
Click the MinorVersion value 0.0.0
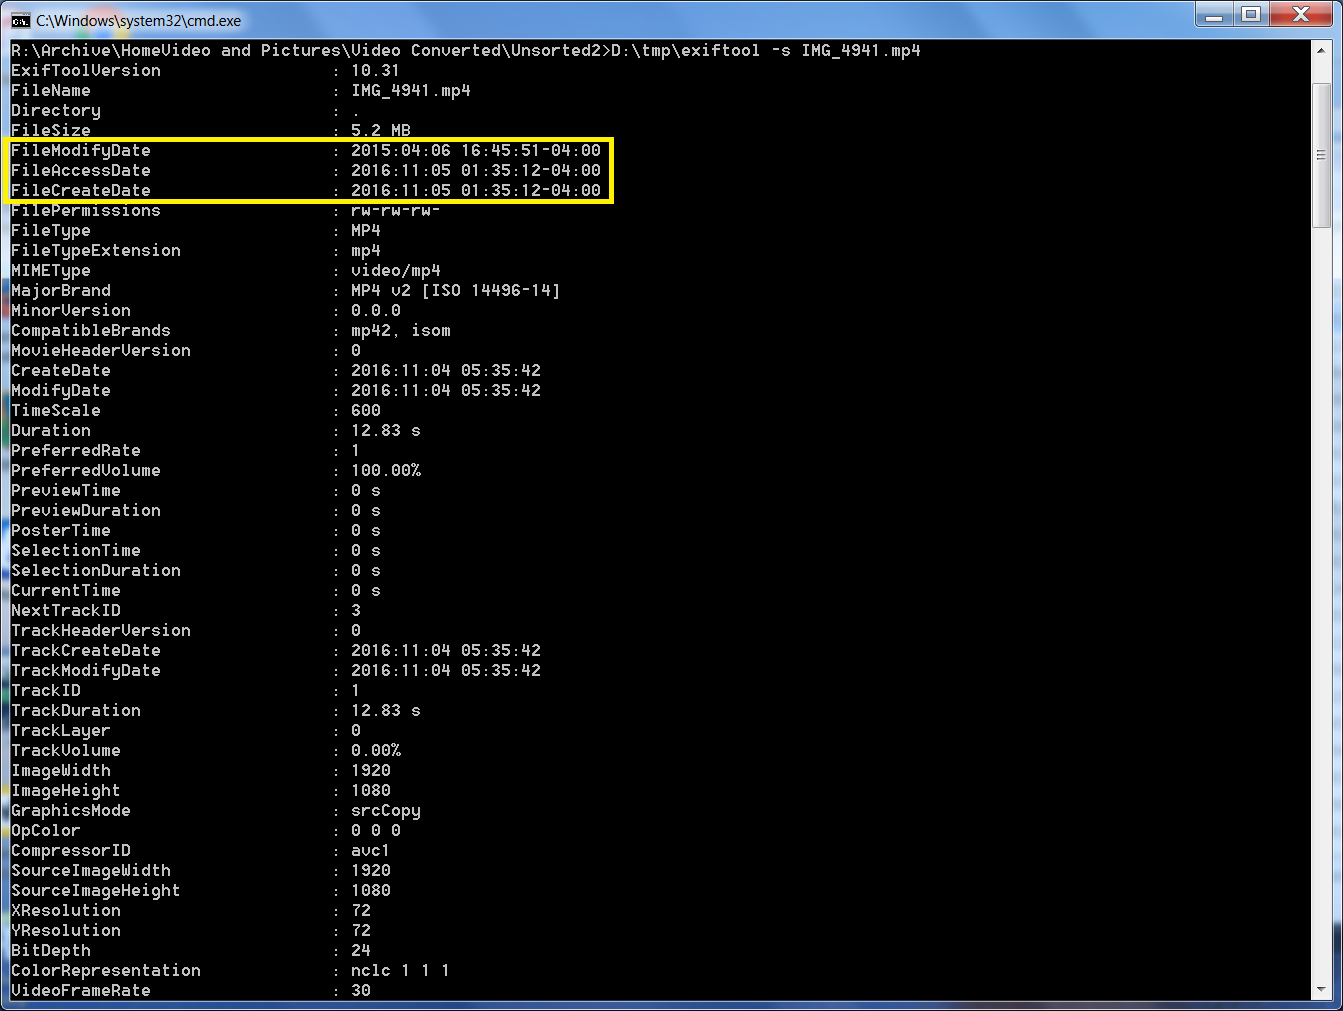(376, 311)
